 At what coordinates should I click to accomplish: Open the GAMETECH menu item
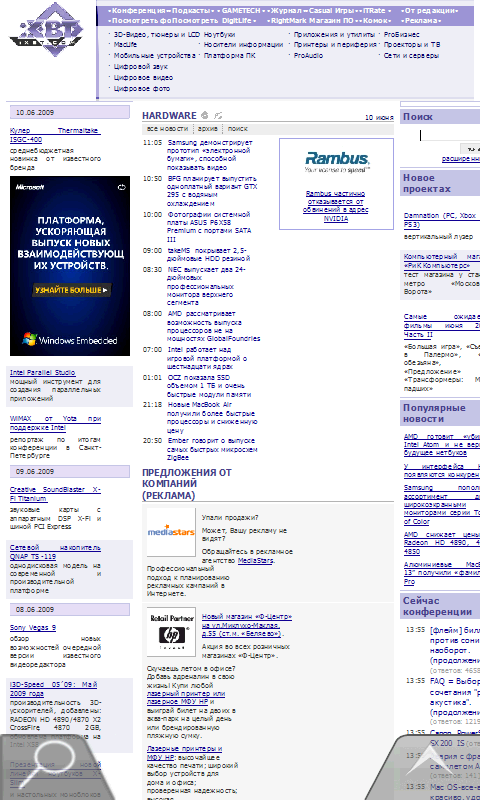coord(241,10)
